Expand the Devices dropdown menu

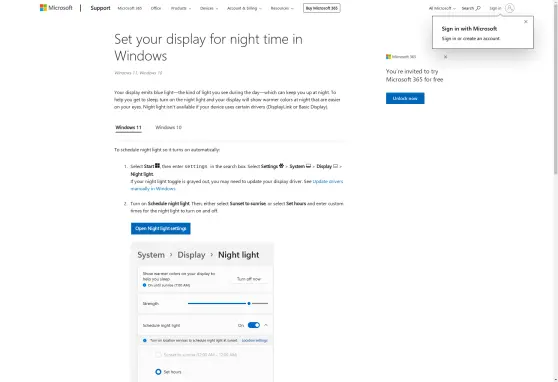(209, 8)
